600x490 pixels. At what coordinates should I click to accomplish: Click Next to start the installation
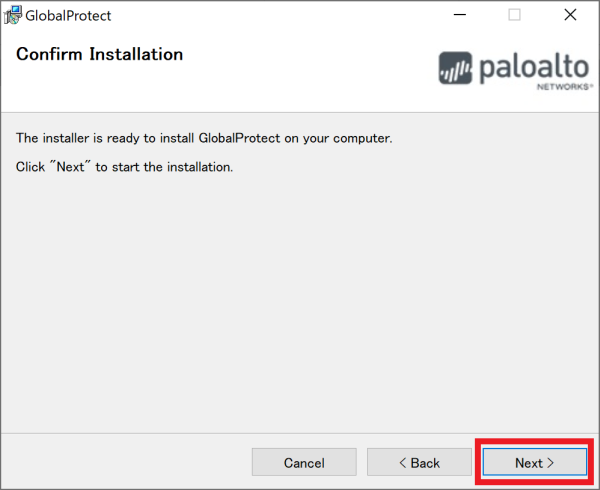click(534, 462)
